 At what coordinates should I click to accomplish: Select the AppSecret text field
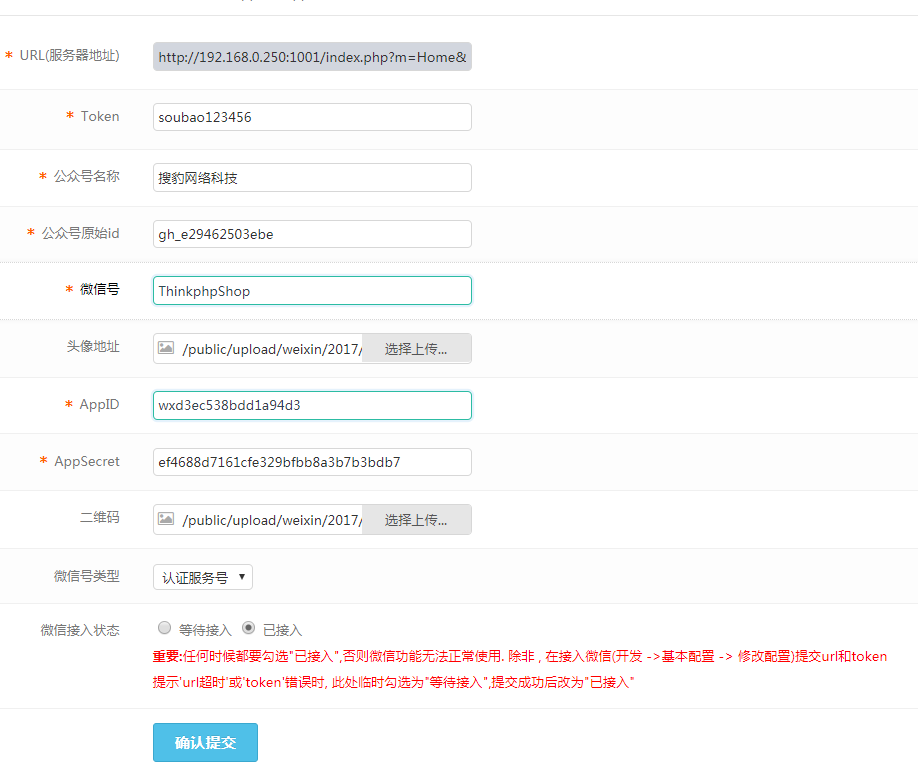pos(312,462)
